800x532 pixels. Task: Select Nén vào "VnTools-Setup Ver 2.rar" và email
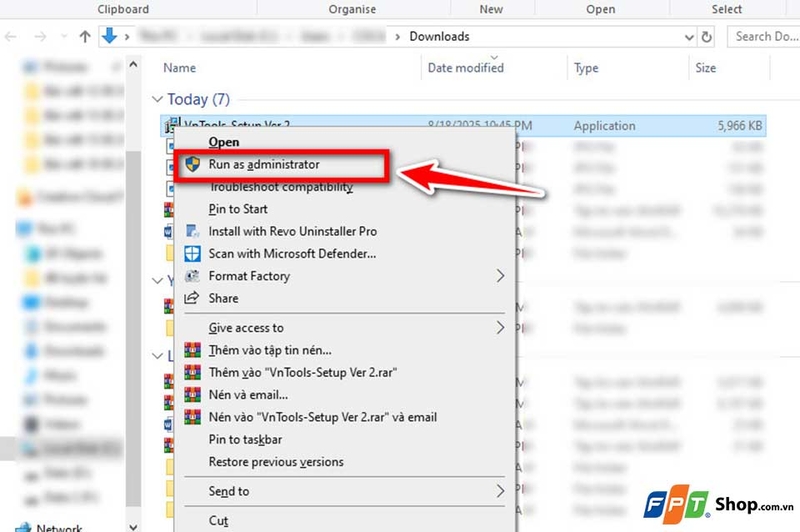tap(322, 417)
